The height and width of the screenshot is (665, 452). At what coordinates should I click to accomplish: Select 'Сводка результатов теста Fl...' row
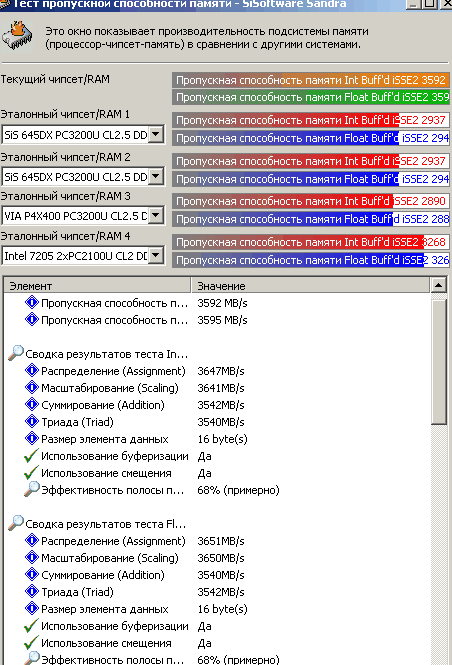[x=217, y=524]
